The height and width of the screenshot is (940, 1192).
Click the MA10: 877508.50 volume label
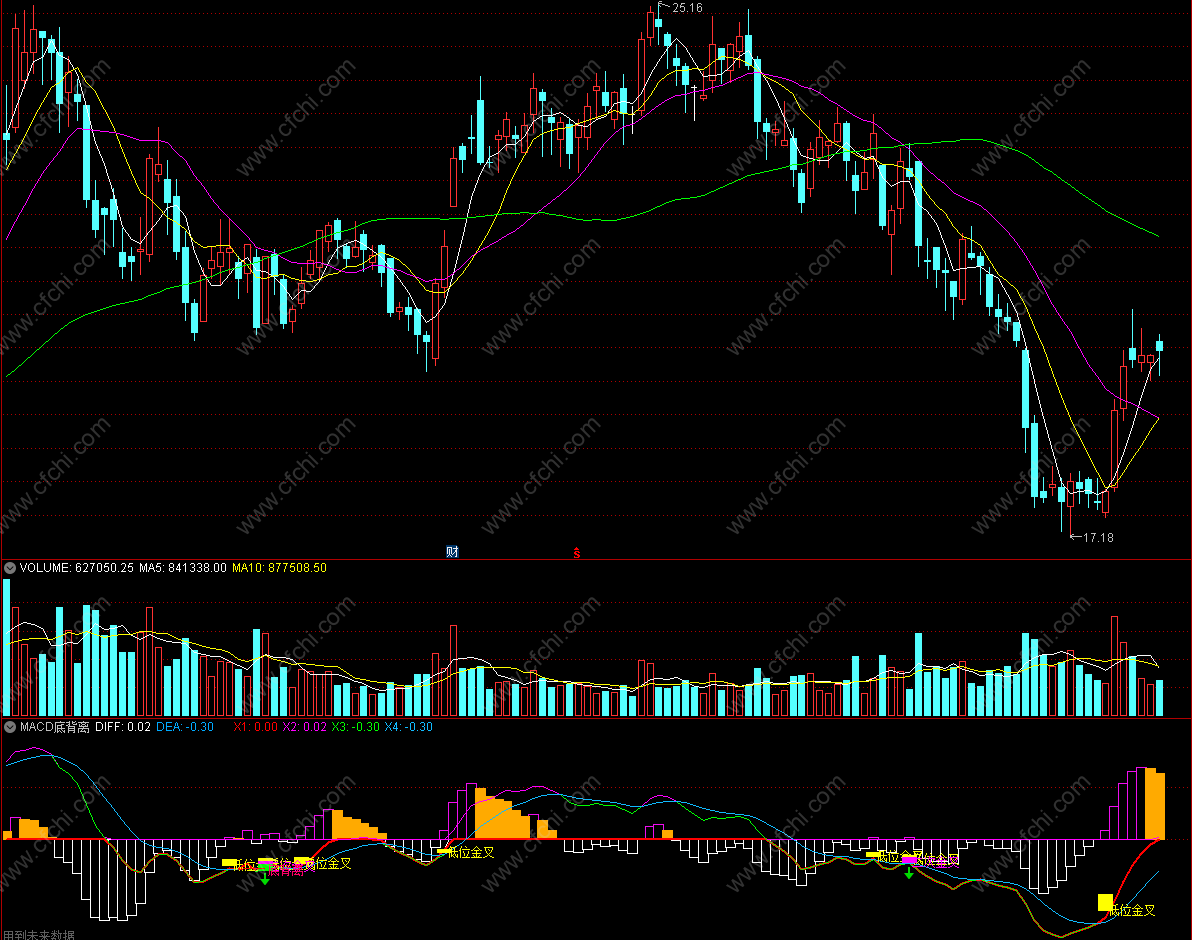(x=279, y=568)
